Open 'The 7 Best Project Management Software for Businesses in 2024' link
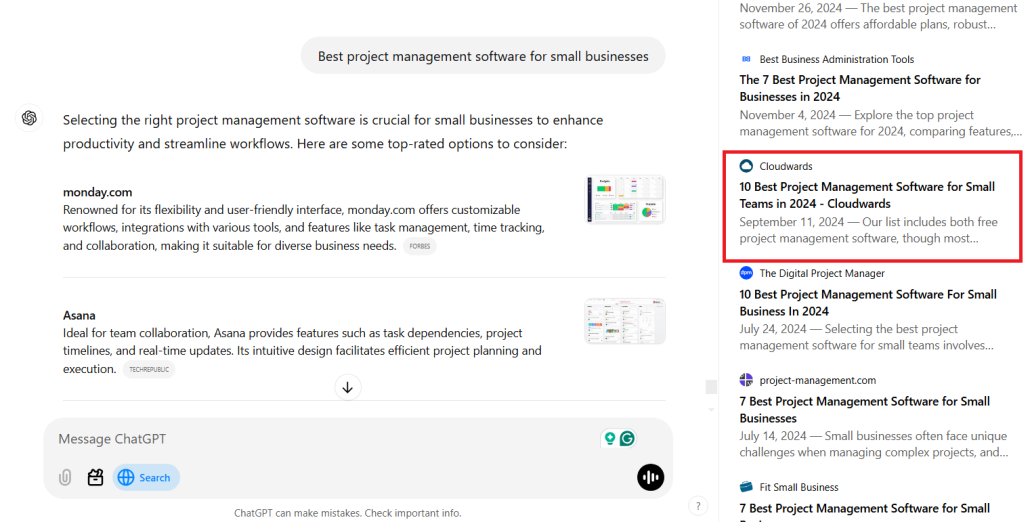 860,88
